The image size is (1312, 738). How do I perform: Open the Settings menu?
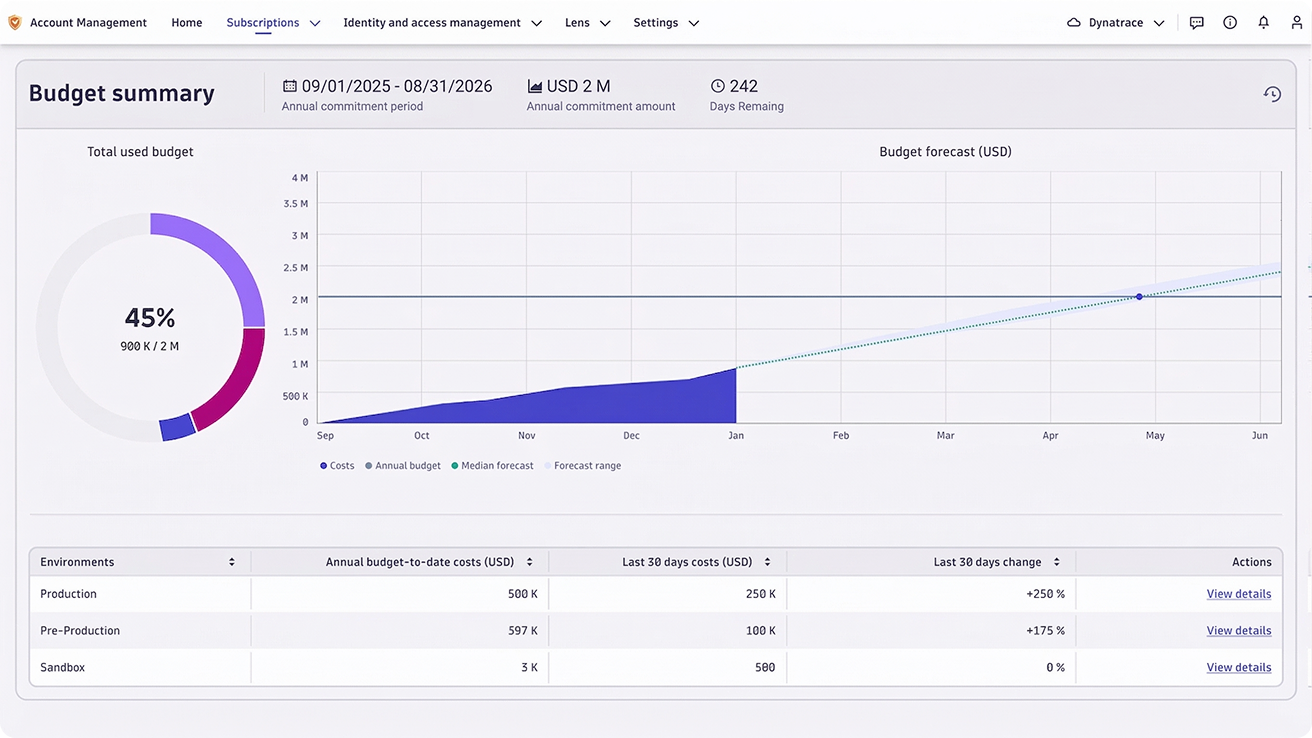point(666,22)
